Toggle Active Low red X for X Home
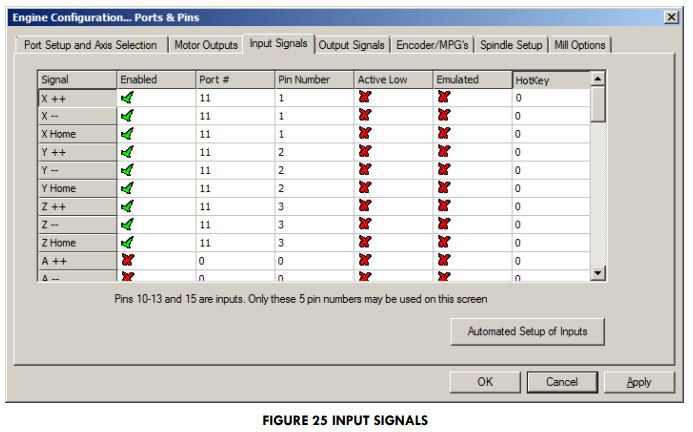The height and width of the screenshot is (432, 693). pyautogui.click(x=364, y=134)
